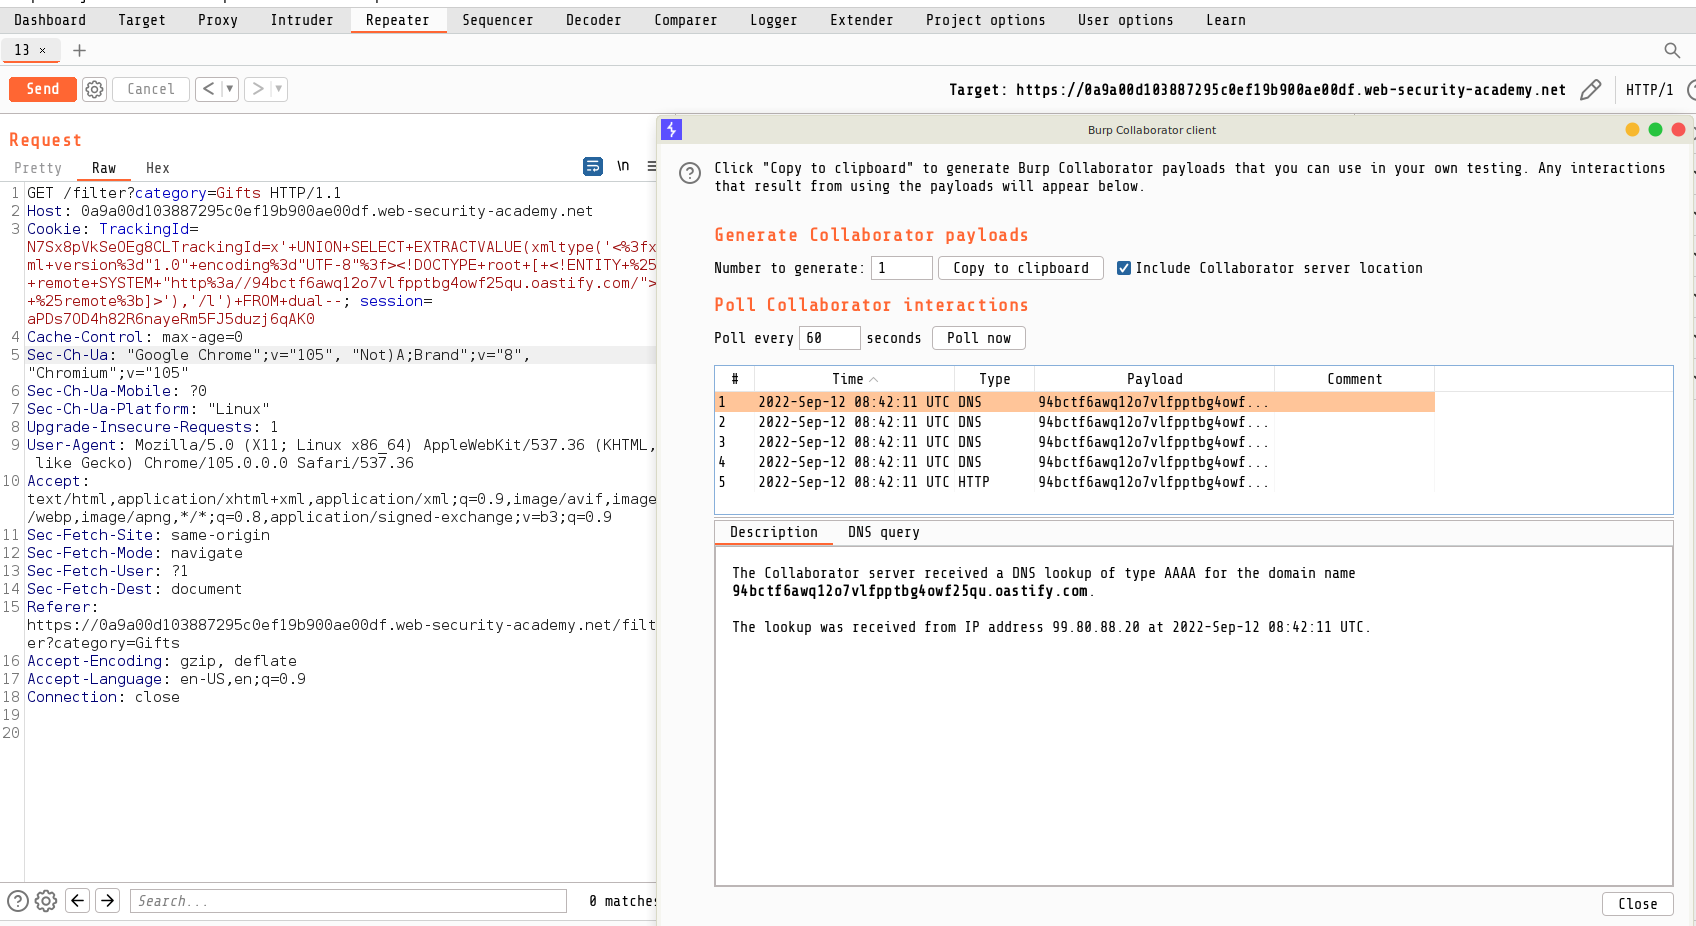Click Copy to clipboard button
The width and height of the screenshot is (1696, 926).
pos(1021,268)
